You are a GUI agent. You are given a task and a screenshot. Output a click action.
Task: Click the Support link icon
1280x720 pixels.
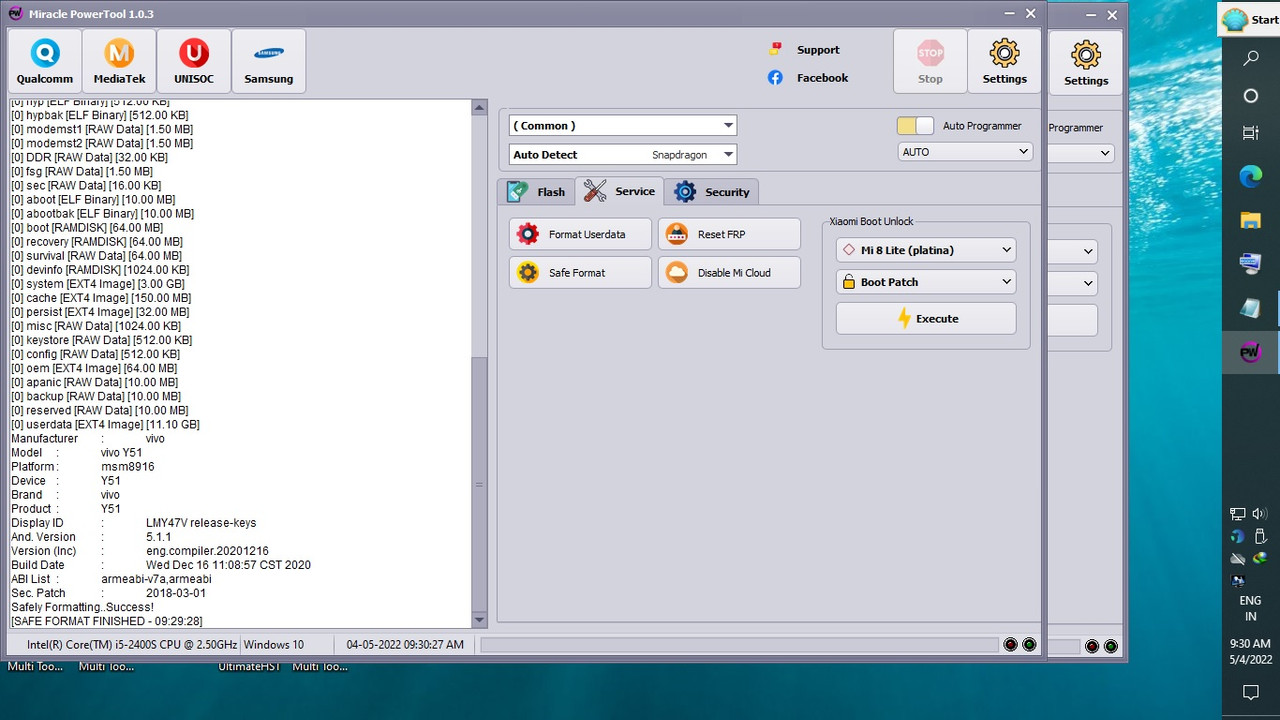[x=775, y=49]
